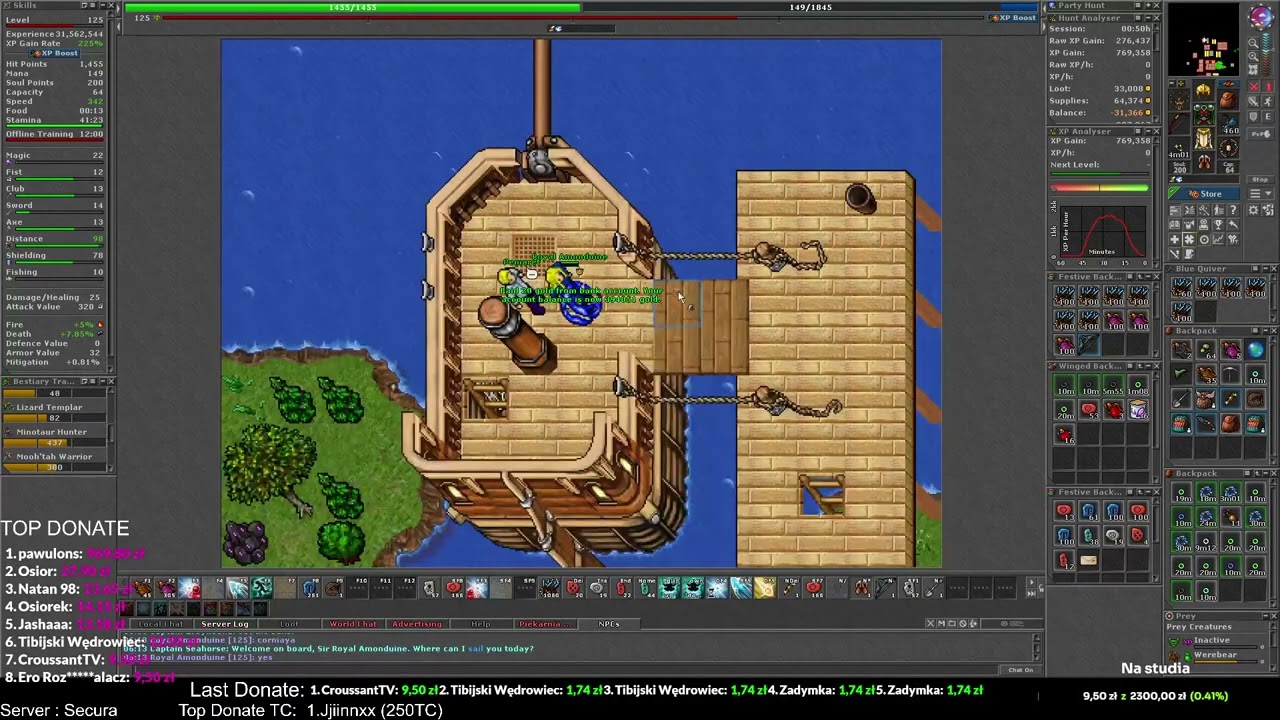The width and height of the screenshot is (1280, 720).
Task: Go up one level in Winged Backpack
Action: tap(1140, 366)
